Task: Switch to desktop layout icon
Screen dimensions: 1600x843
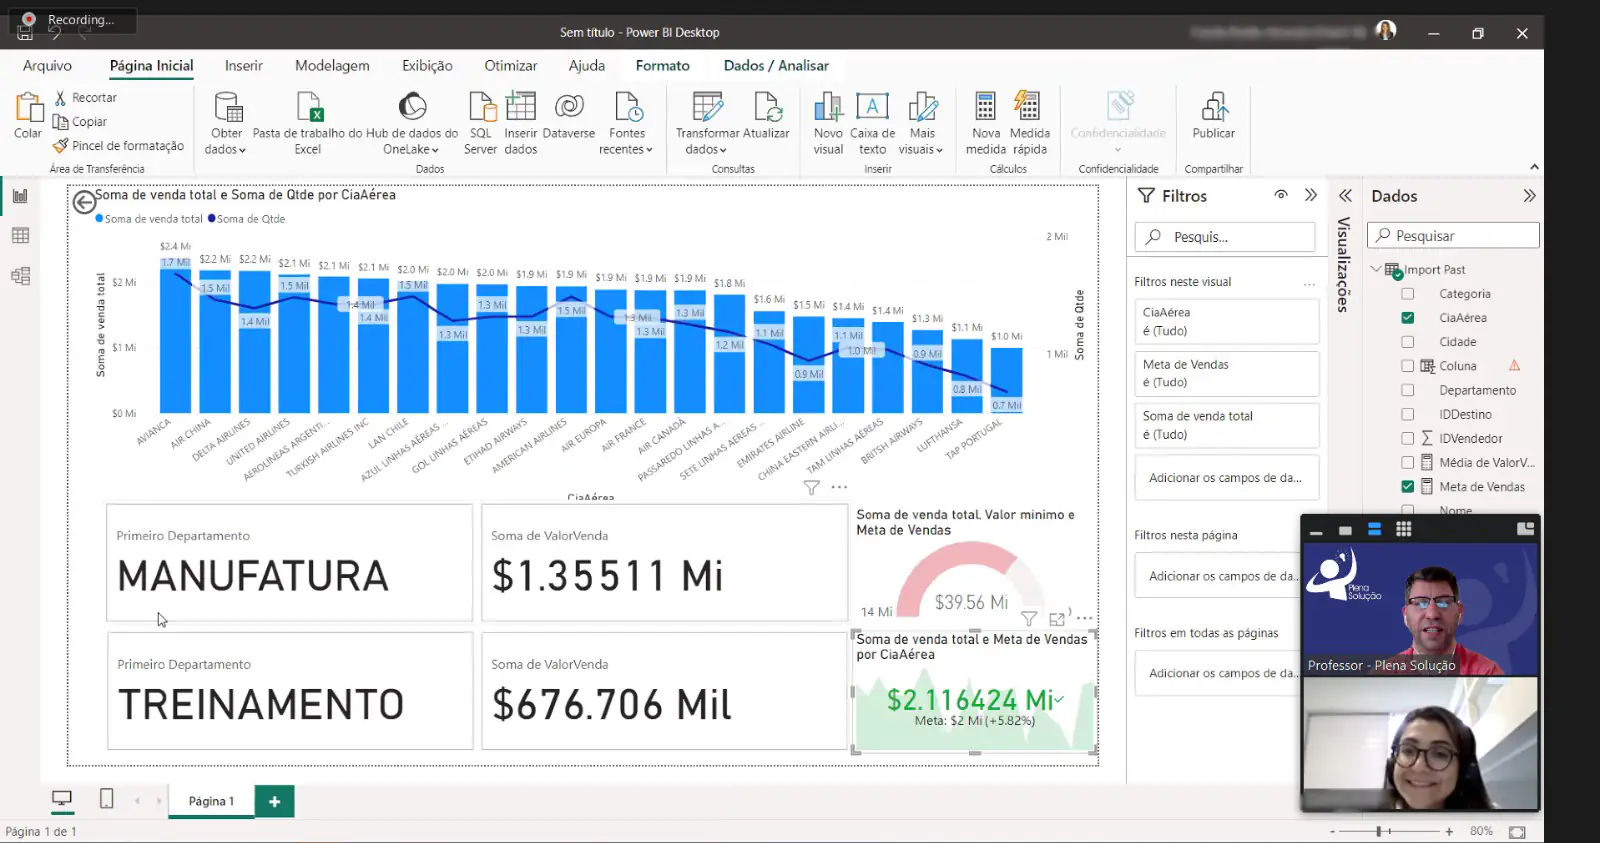Action: [62, 799]
